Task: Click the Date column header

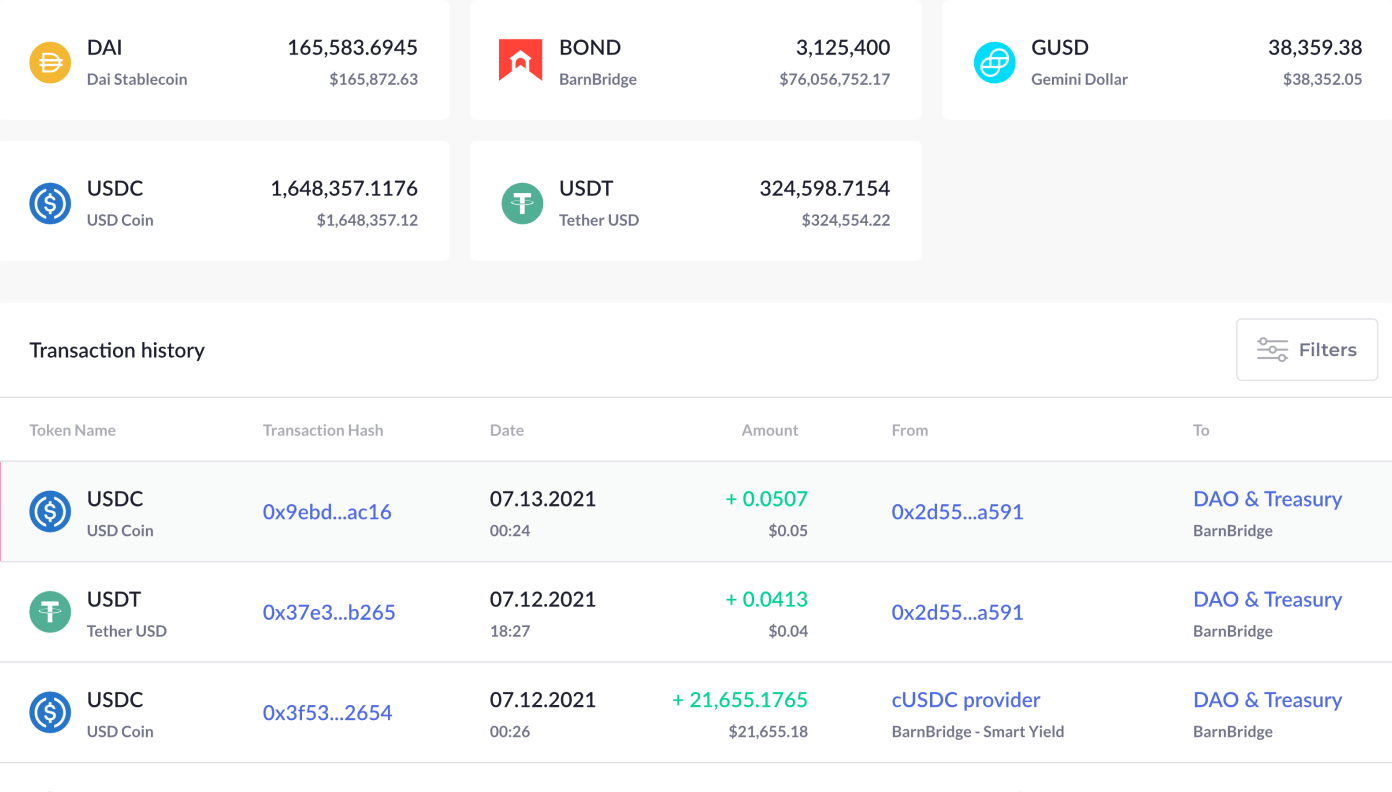Action: click(507, 430)
